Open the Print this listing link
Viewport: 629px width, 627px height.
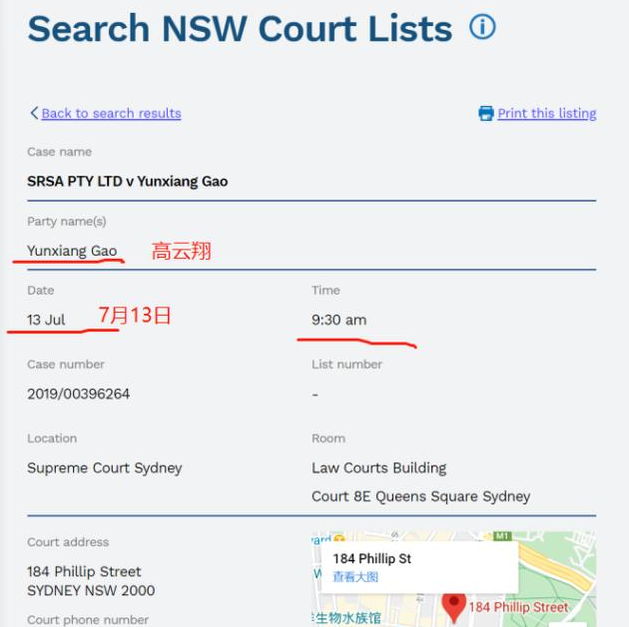[546, 113]
